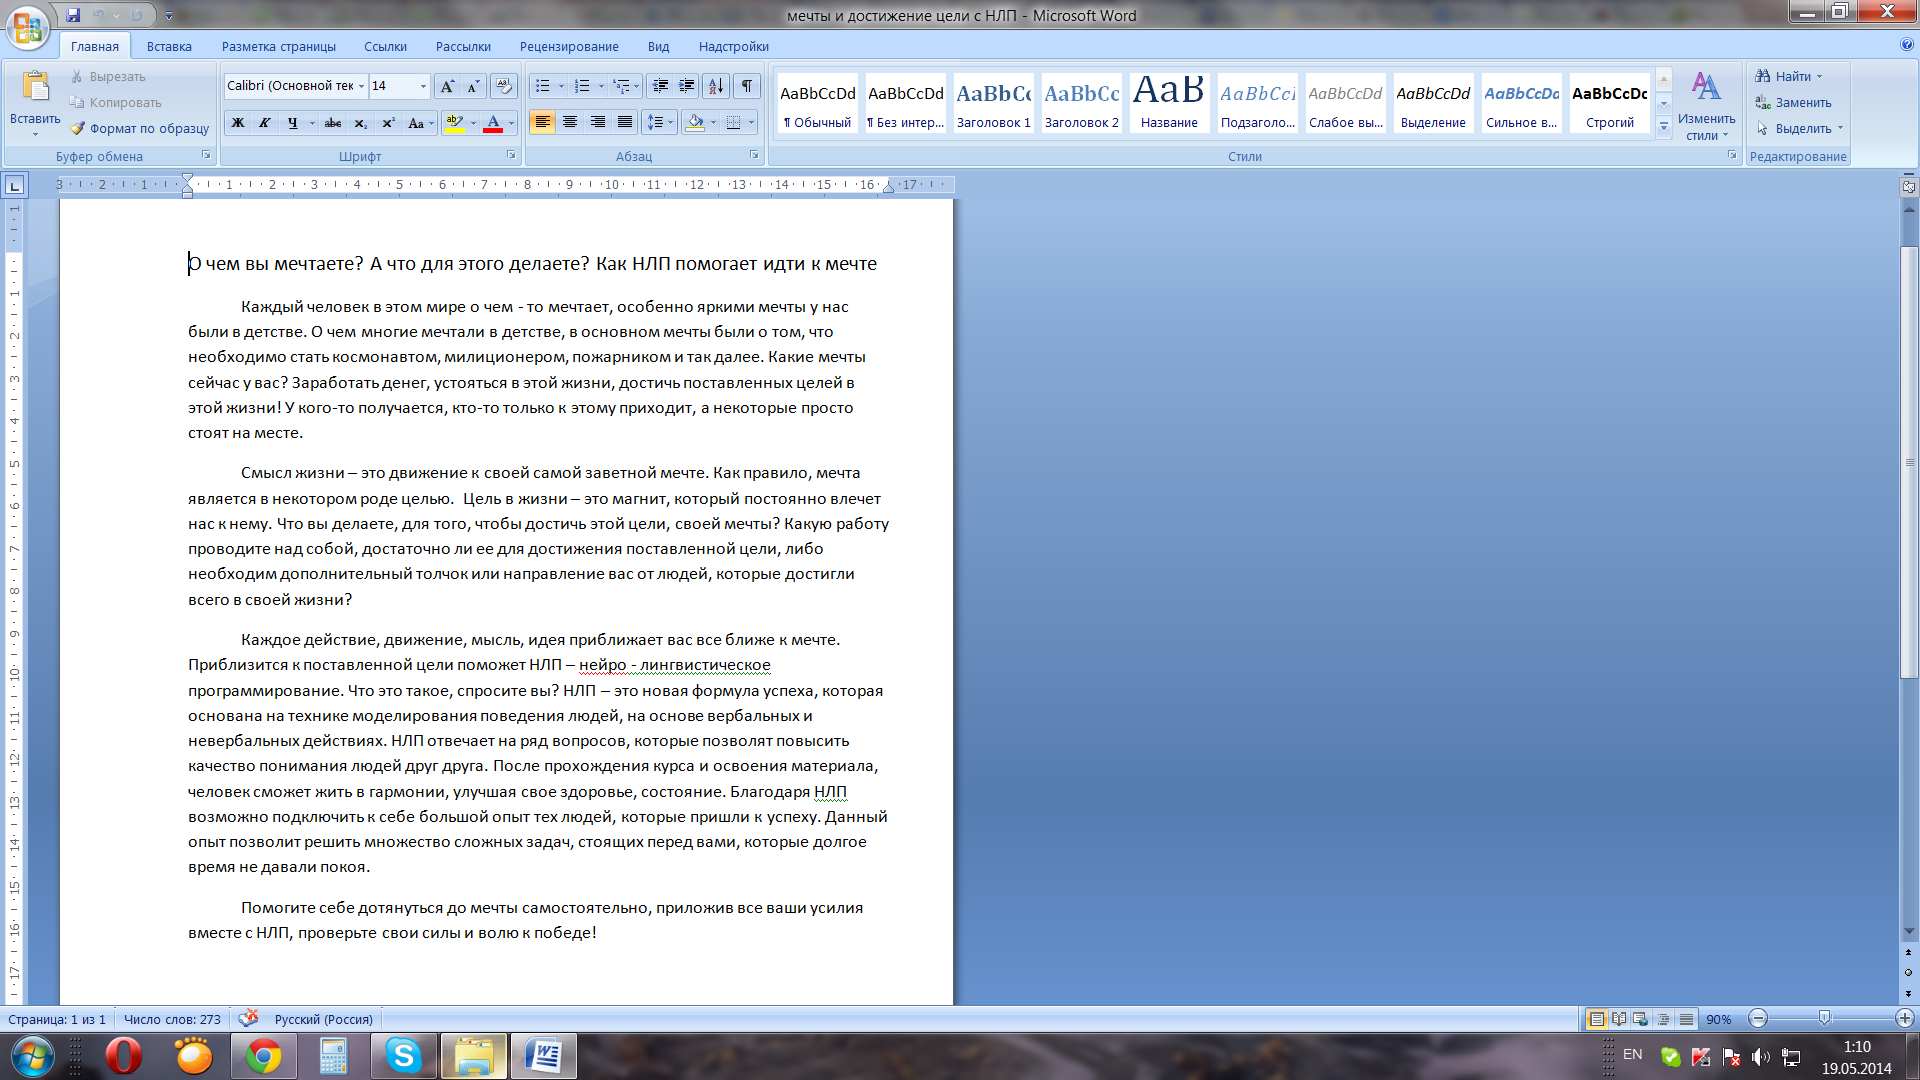Image resolution: width=1920 pixels, height=1080 pixels.
Task: Align text to the left
Action: 543,122
